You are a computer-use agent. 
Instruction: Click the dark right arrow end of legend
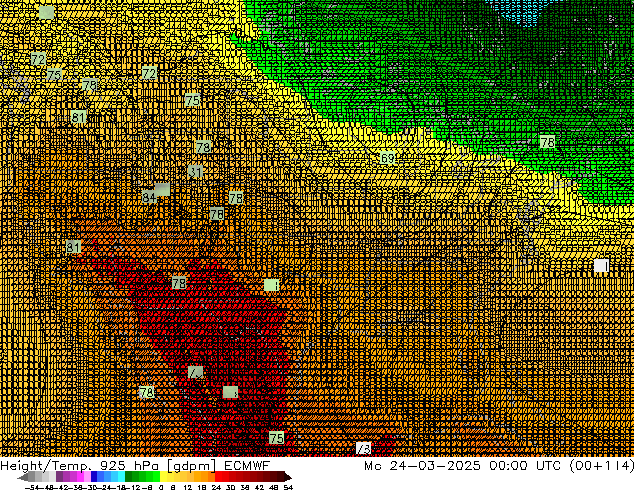(x=288, y=477)
